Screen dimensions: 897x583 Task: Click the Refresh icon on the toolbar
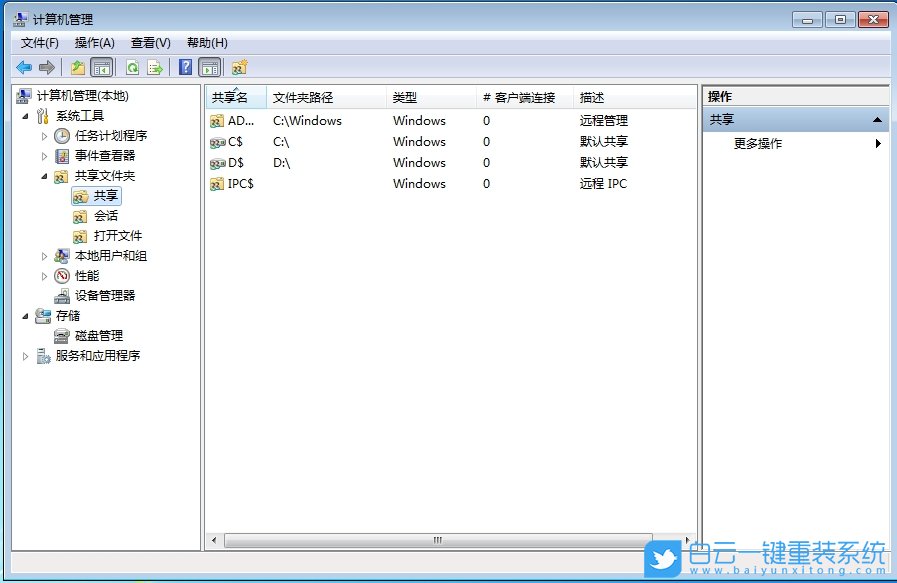click(x=132, y=66)
